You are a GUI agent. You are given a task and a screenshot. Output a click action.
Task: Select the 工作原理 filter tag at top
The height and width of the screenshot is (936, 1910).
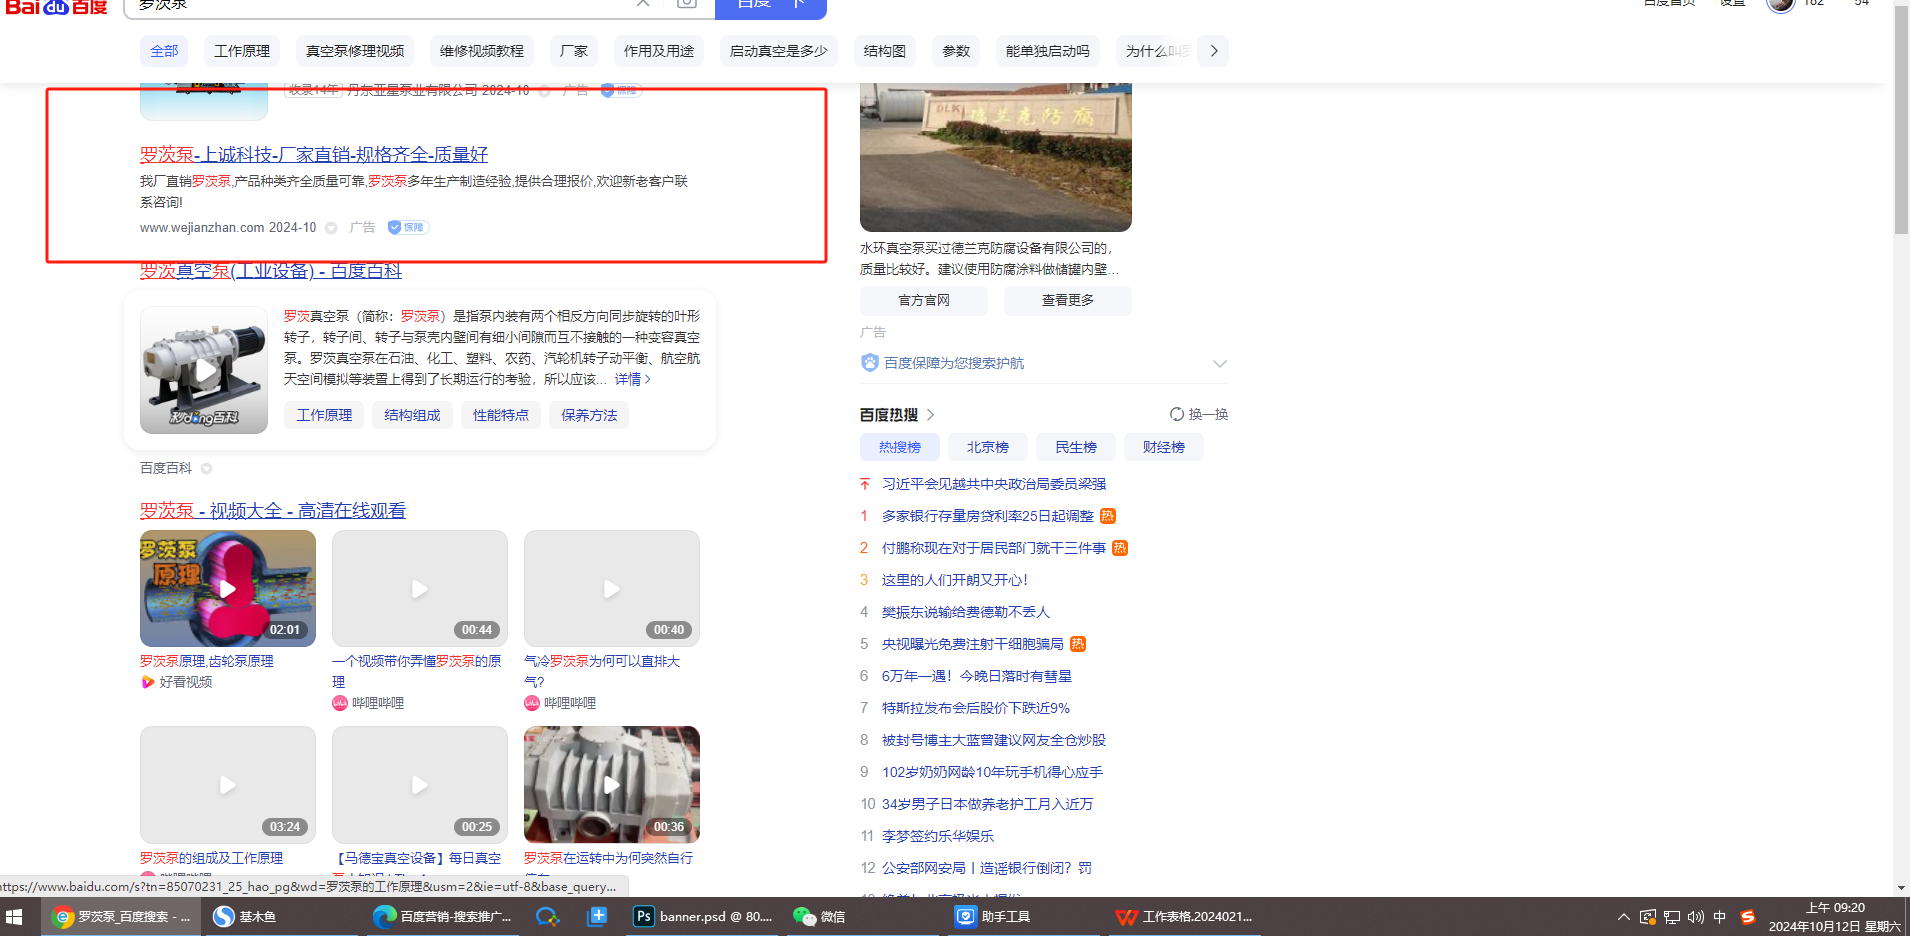242,51
